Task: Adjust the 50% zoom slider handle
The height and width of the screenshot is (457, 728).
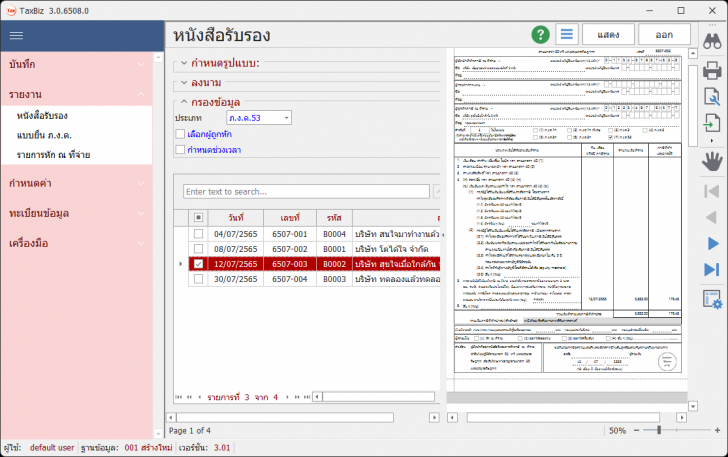Action: (x=659, y=431)
